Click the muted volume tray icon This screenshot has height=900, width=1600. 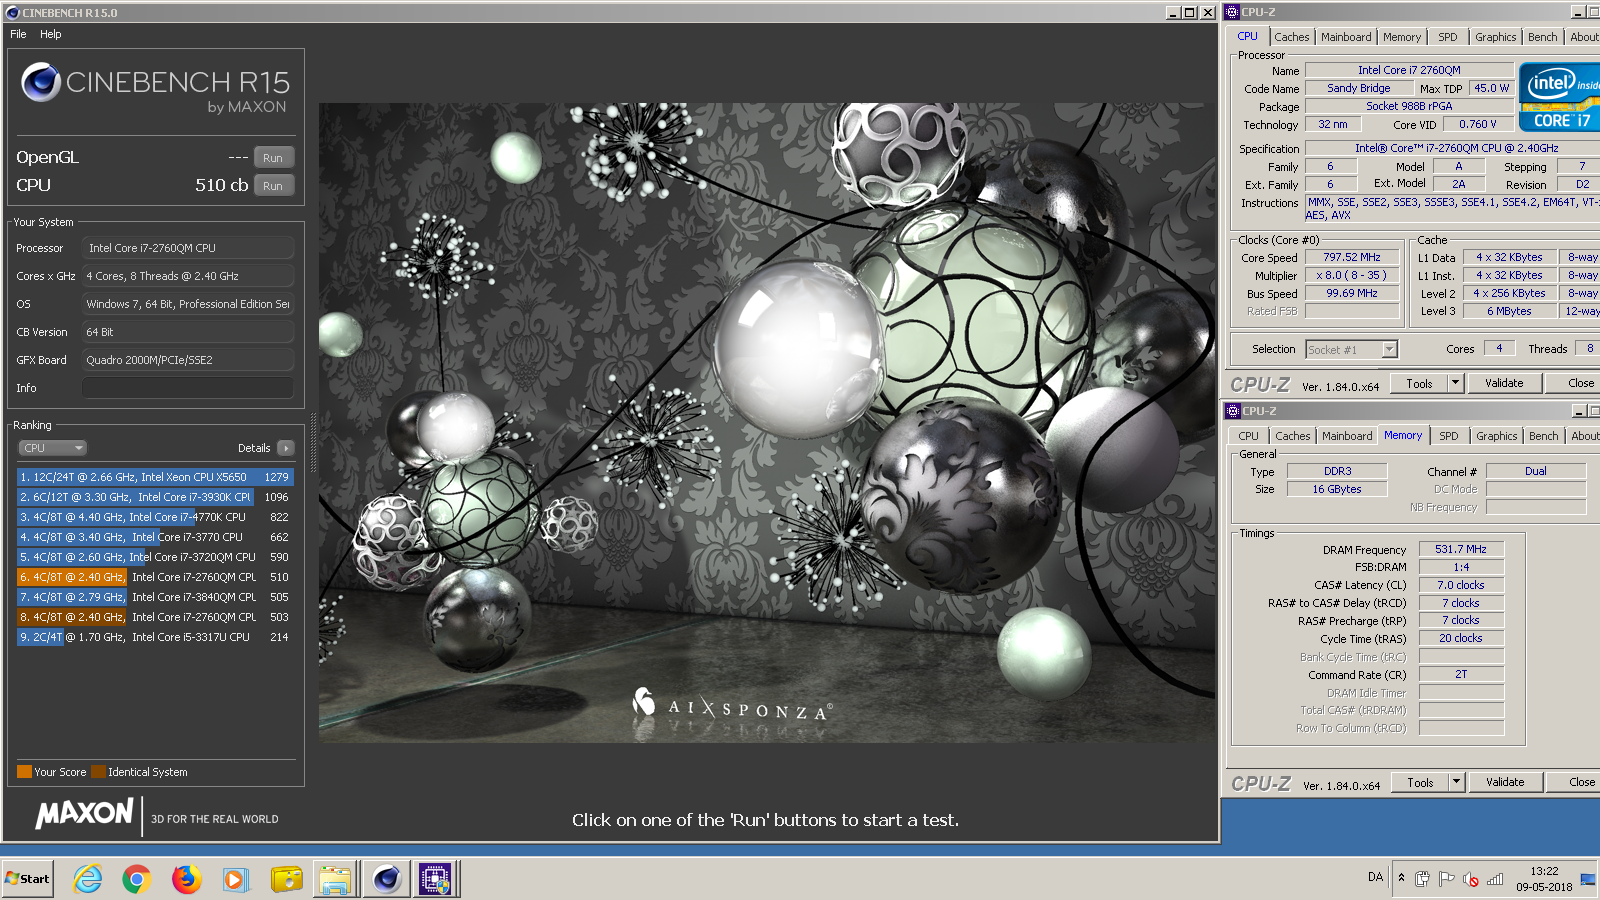coord(1470,879)
